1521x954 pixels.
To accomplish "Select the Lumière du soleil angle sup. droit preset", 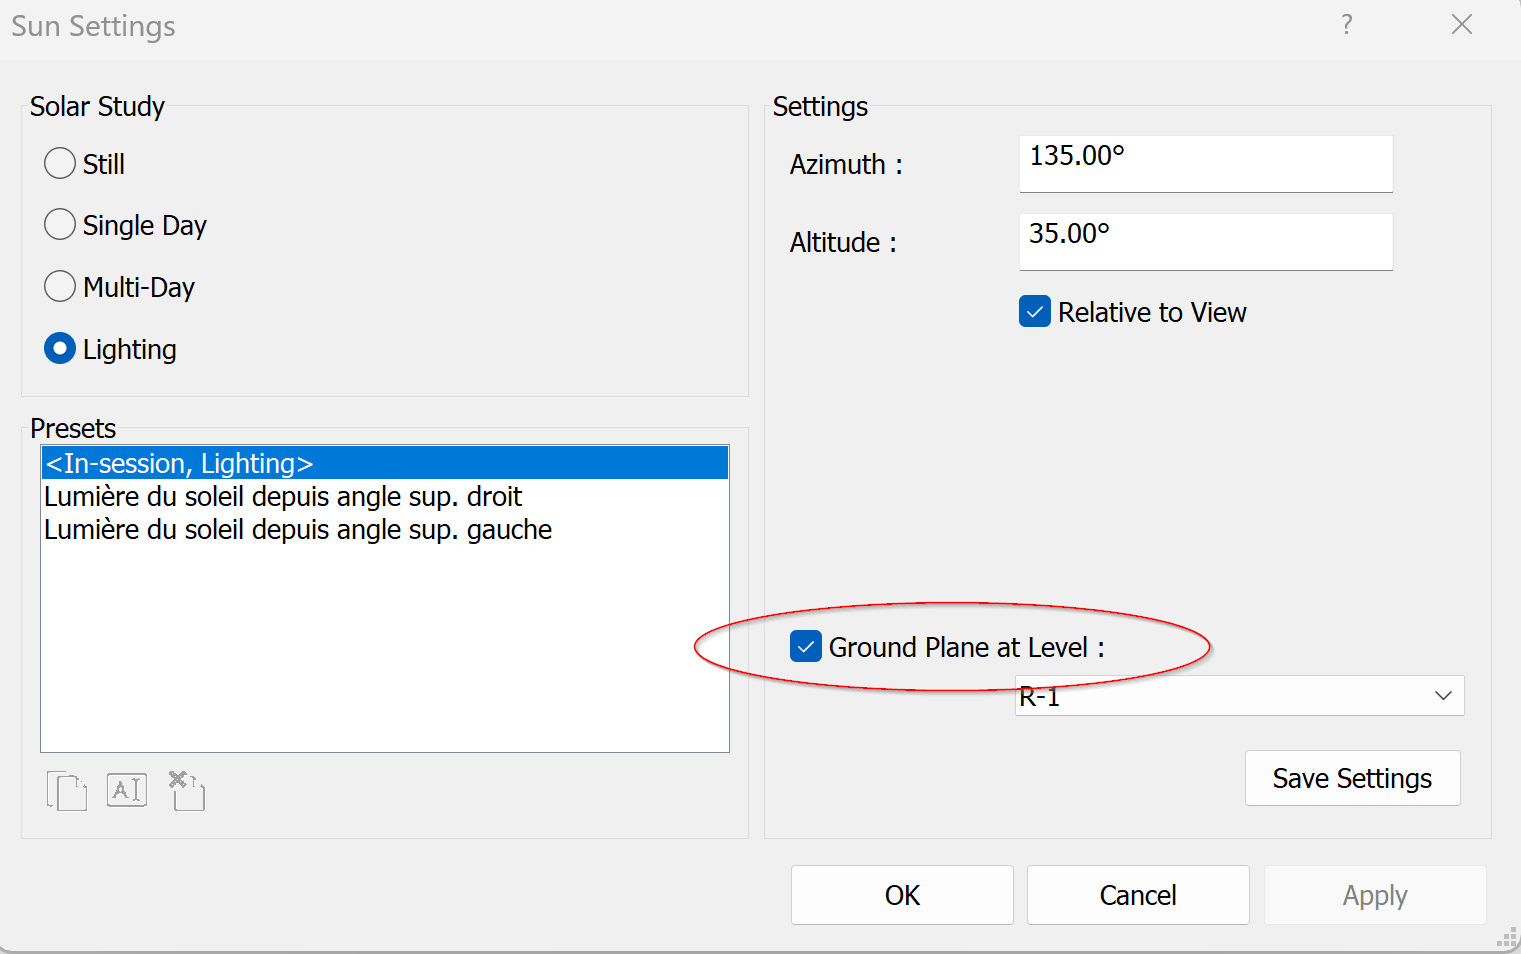I will click(x=384, y=496).
